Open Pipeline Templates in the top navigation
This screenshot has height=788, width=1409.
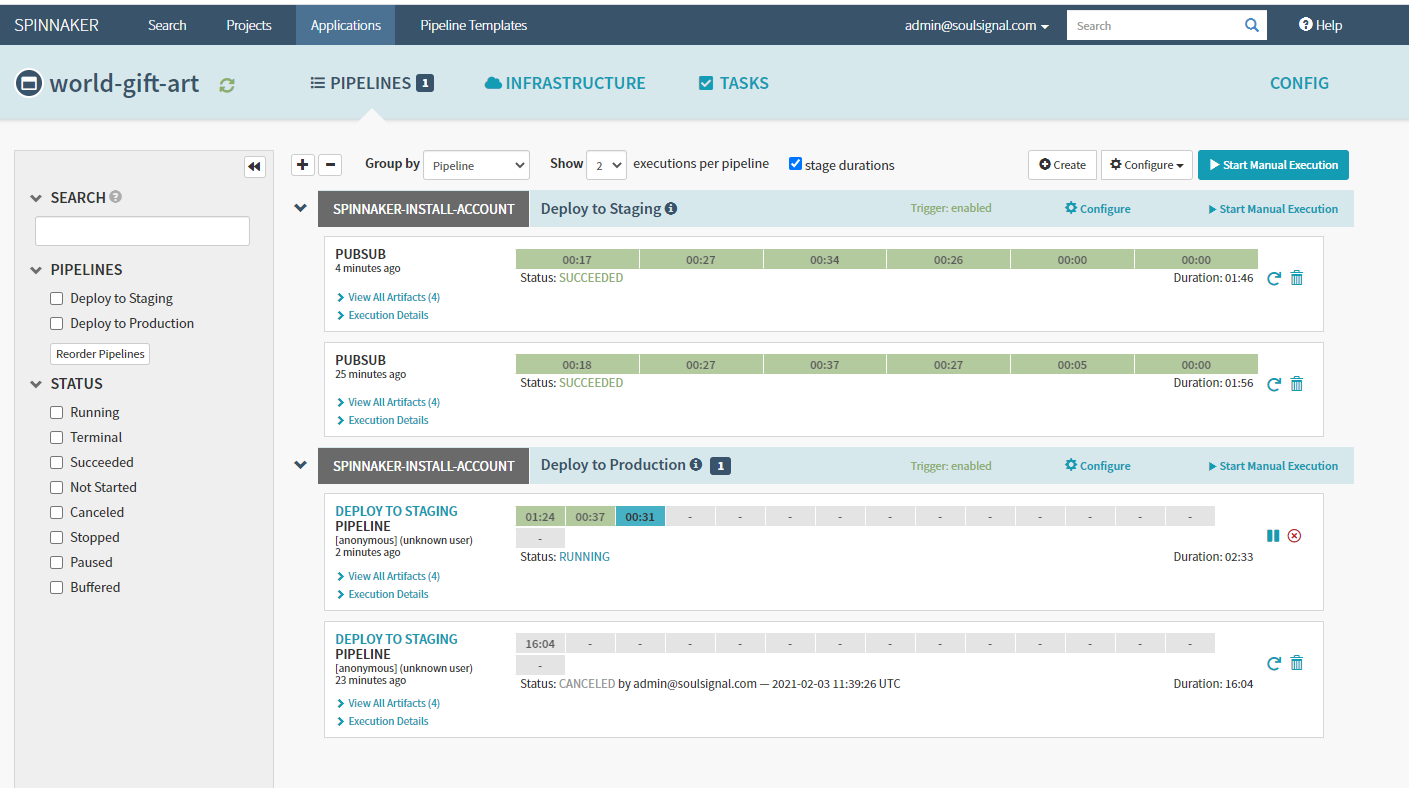(x=473, y=25)
